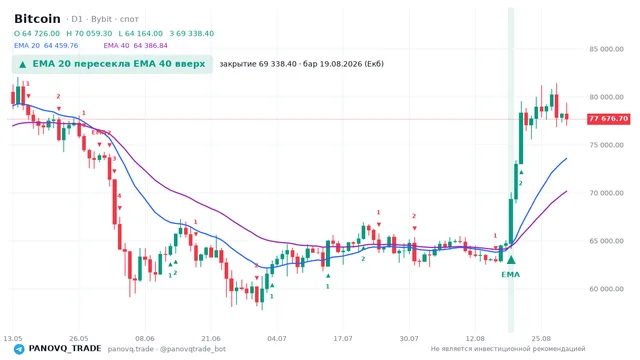This screenshot has width=640, height=360.
Task: Click the high value 'H 70 059.30'
Action: click(x=89, y=33)
